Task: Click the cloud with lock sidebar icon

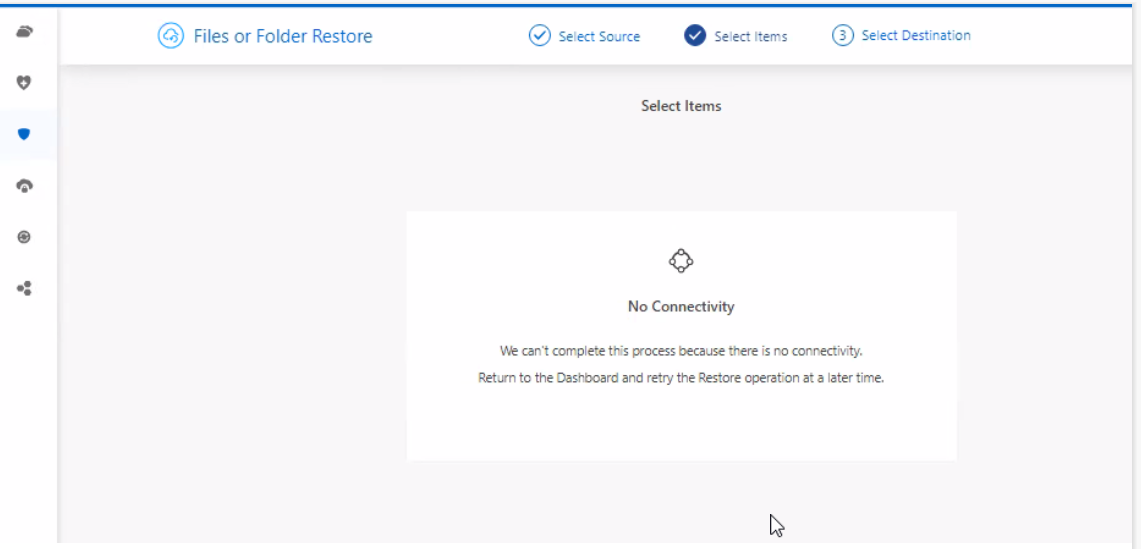Action: point(25,186)
